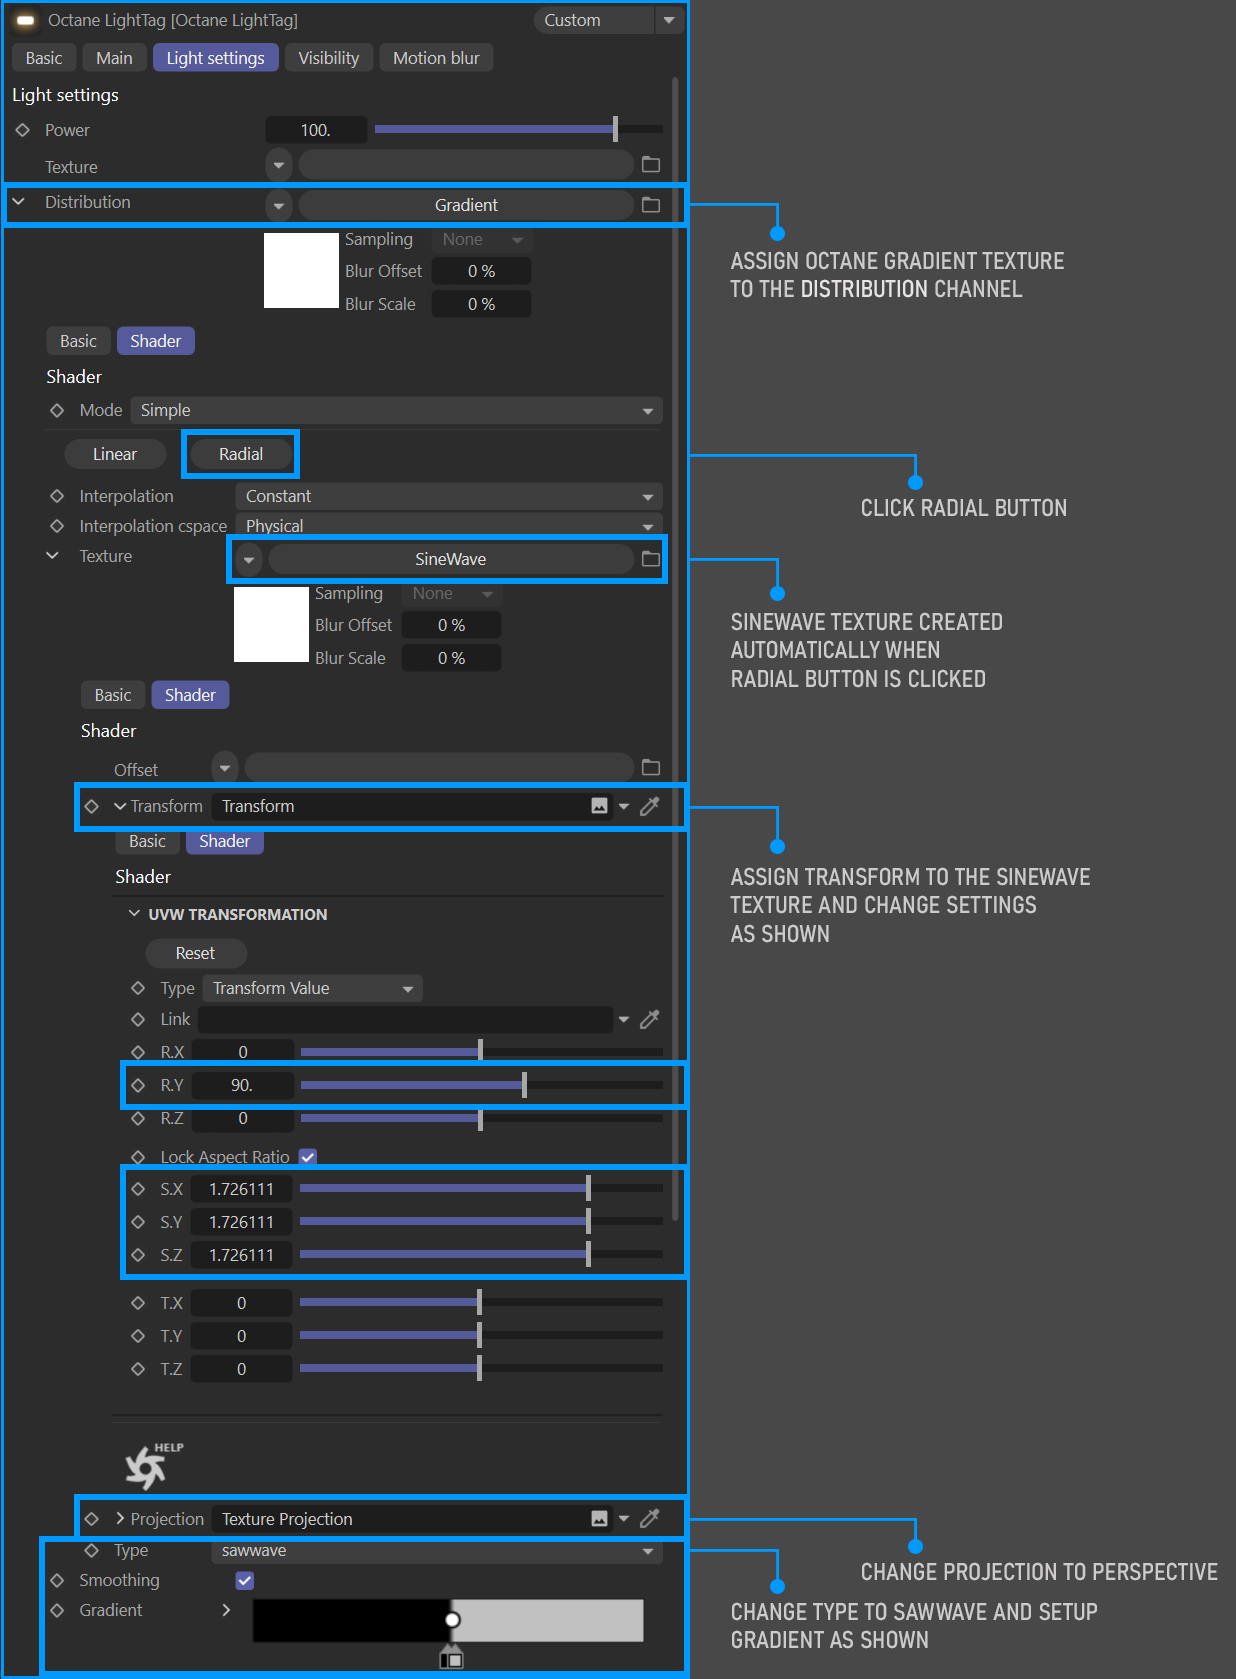Click folder icon for Offset channel
1236x1679 pixels.
651,768
